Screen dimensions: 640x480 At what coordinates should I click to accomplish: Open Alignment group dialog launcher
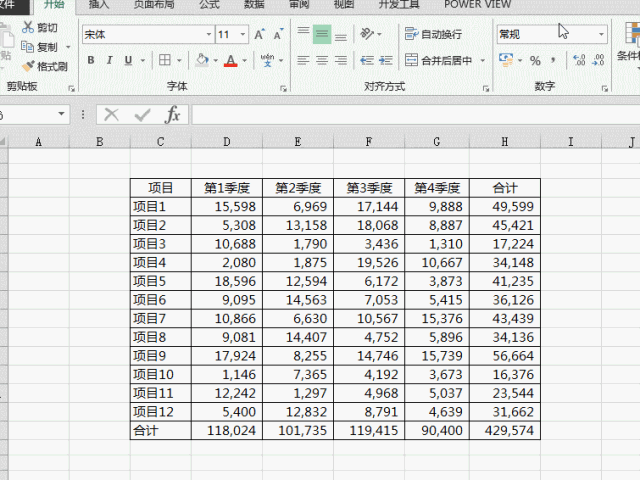486,89
